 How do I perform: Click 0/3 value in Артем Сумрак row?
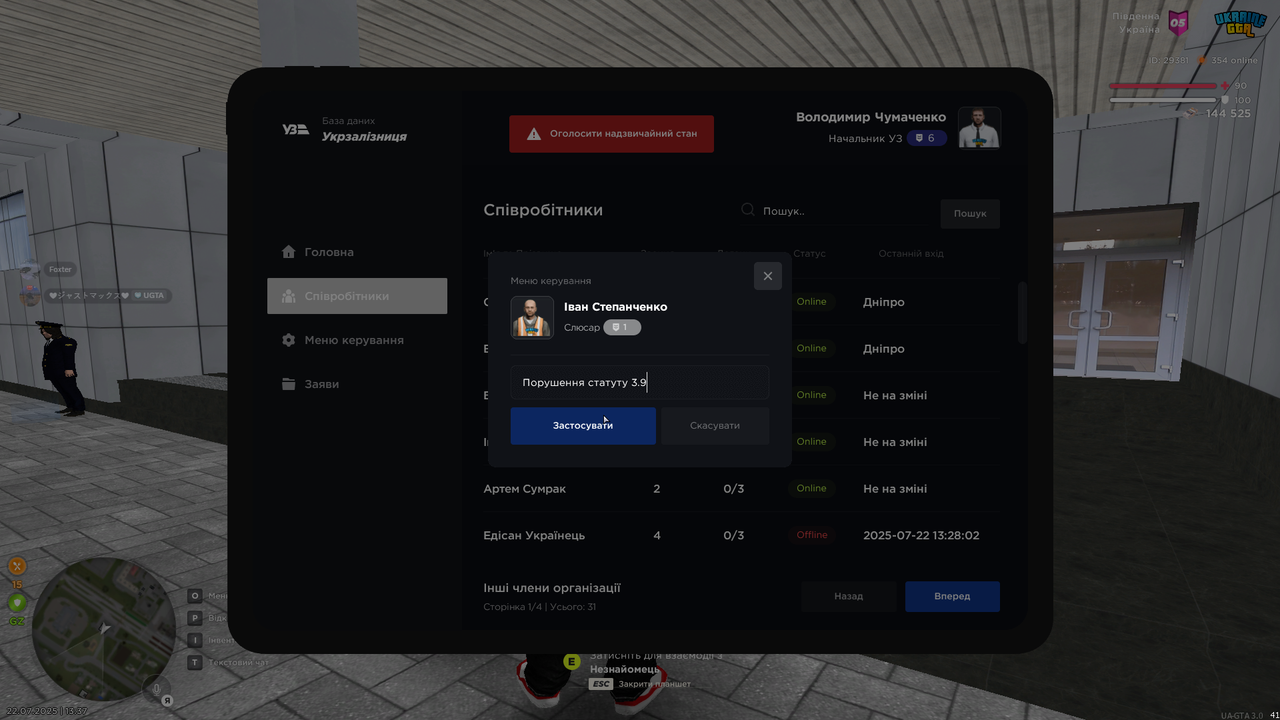[x=734, y=489]
